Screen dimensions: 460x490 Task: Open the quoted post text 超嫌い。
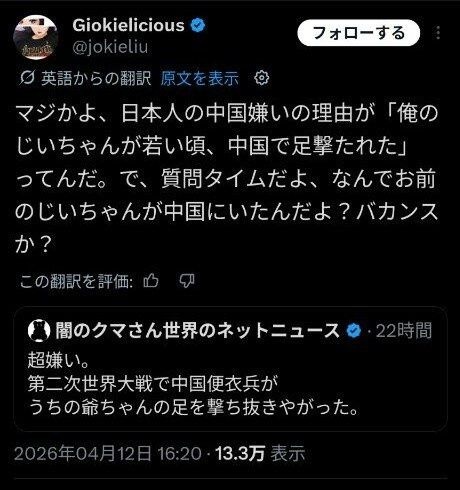click(58, 360)
